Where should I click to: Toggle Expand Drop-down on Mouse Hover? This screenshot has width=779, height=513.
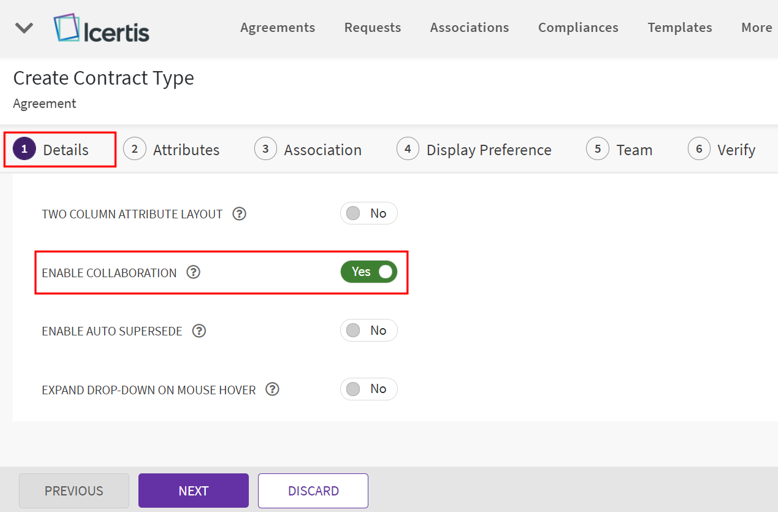coord(368,389)
